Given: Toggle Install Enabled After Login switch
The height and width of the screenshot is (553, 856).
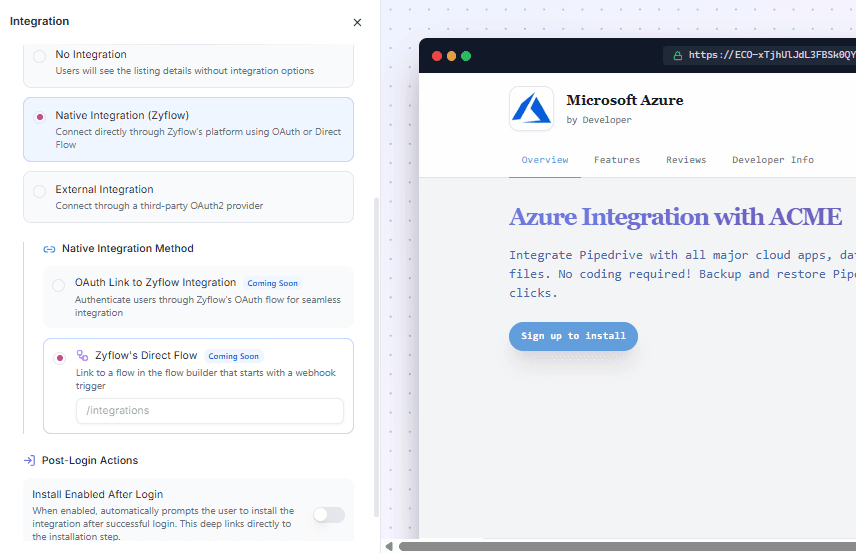Looking at the screenshot, I should pos(329,515).
